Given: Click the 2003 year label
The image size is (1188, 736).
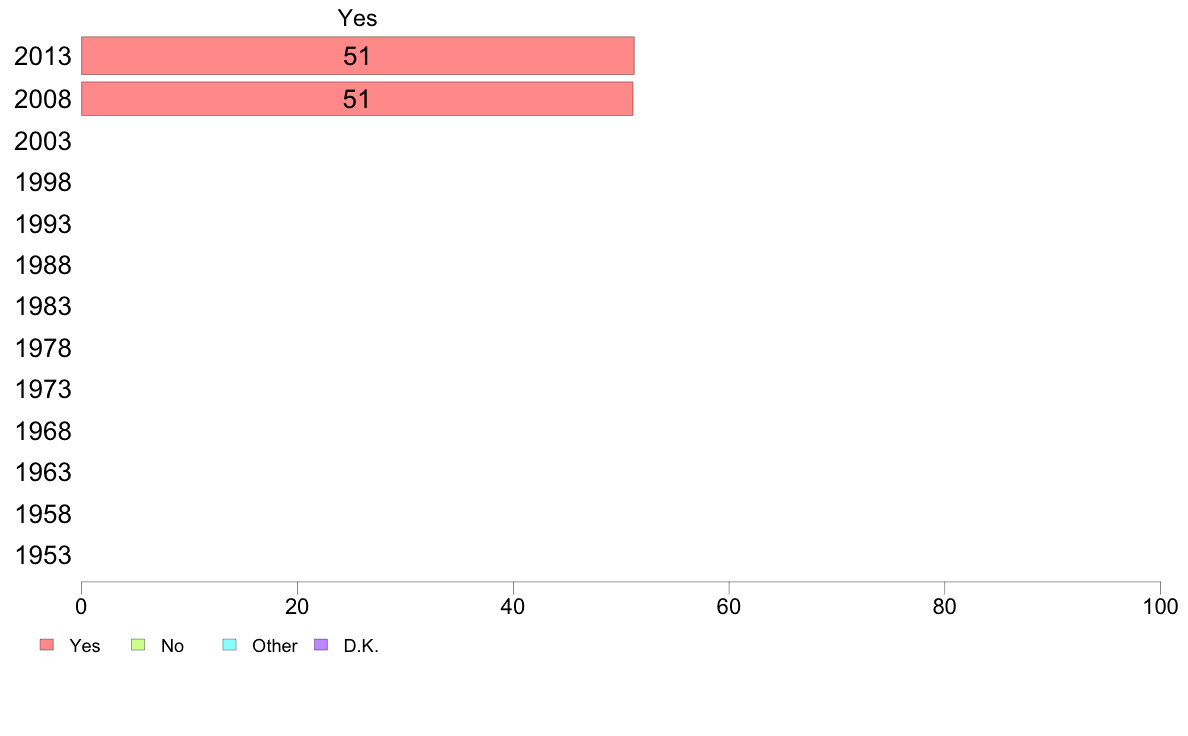Looking at the screenshot, I should [43, 141].
